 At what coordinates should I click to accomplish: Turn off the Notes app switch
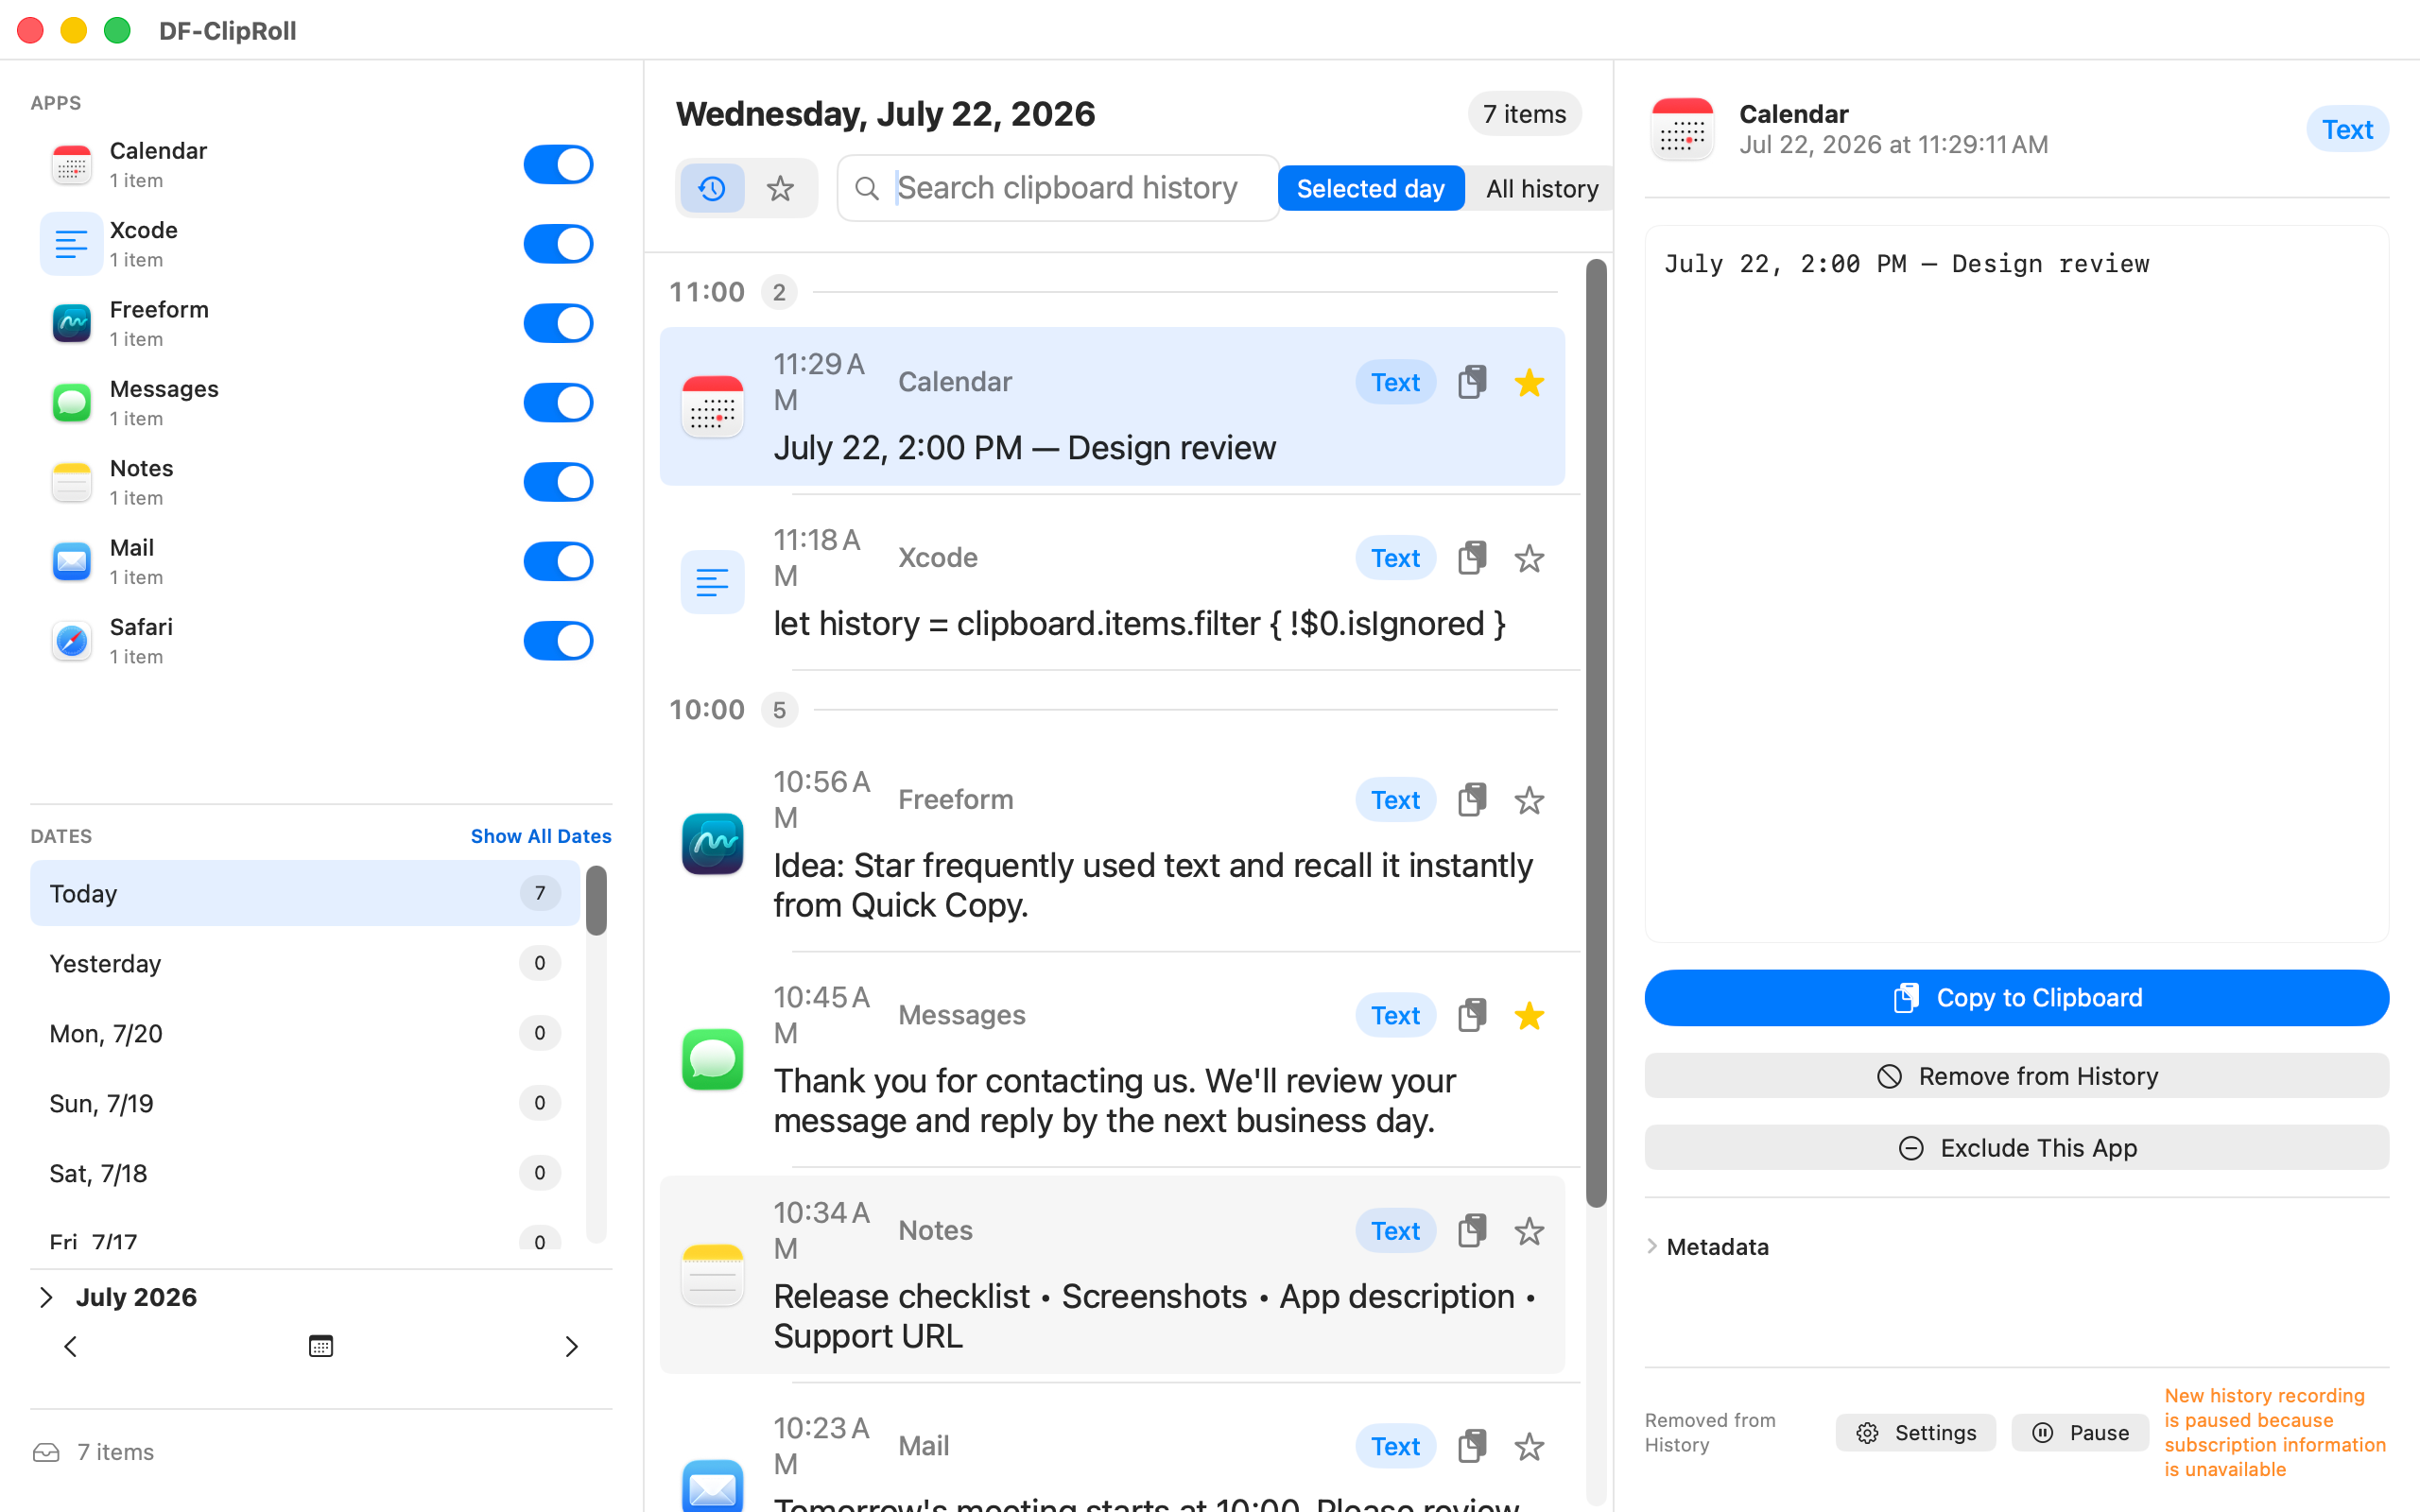(558, 482)
